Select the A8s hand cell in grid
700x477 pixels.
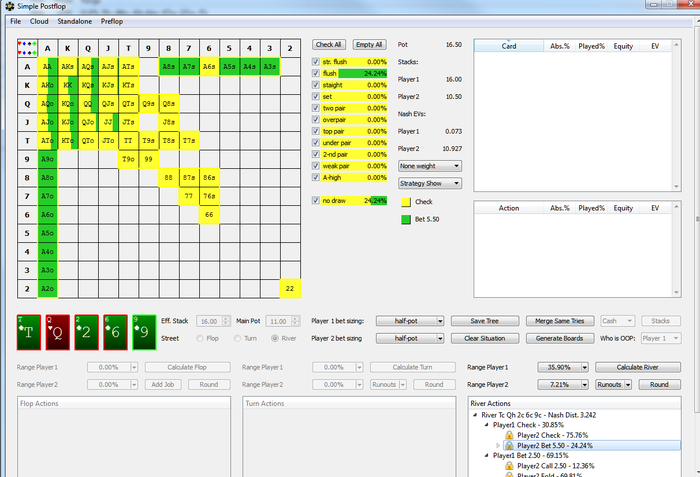(x=169, y=67)
